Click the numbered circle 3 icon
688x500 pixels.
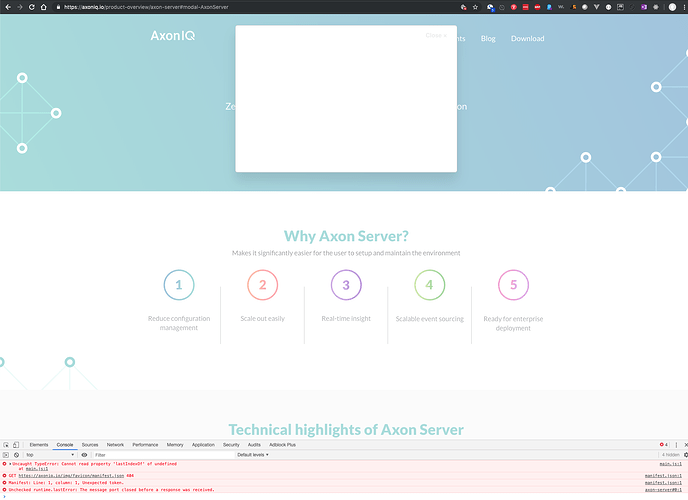tap(346, 285)
